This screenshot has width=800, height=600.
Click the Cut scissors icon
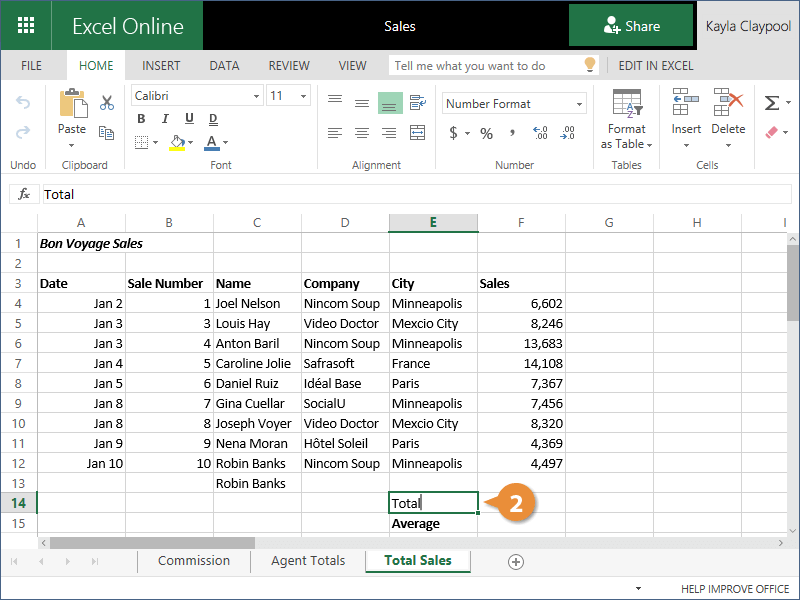(x=107, y=102)
